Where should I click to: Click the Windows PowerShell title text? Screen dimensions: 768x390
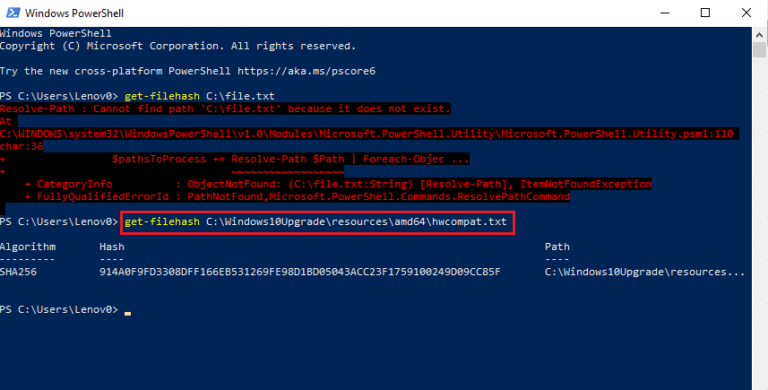point(74,13)
